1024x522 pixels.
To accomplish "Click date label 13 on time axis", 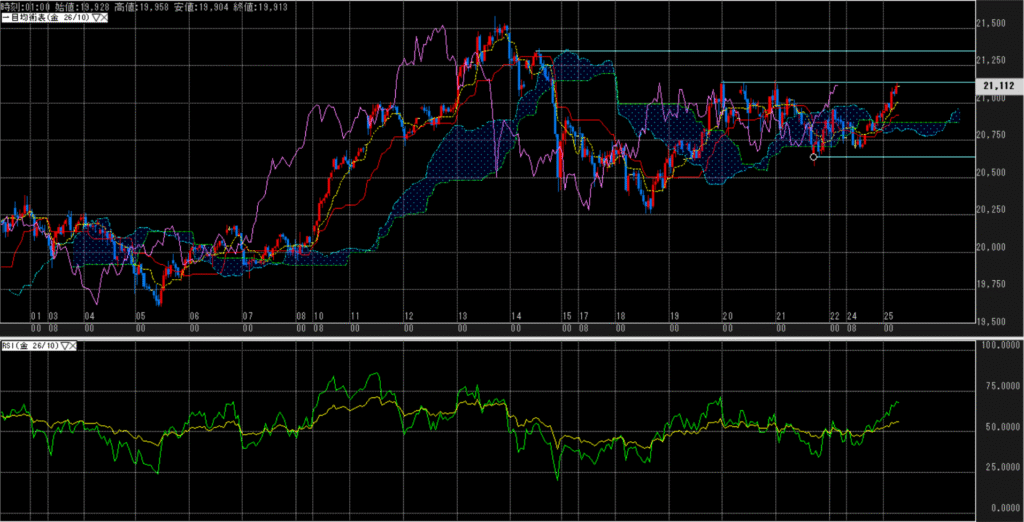I will pos(462,315).
